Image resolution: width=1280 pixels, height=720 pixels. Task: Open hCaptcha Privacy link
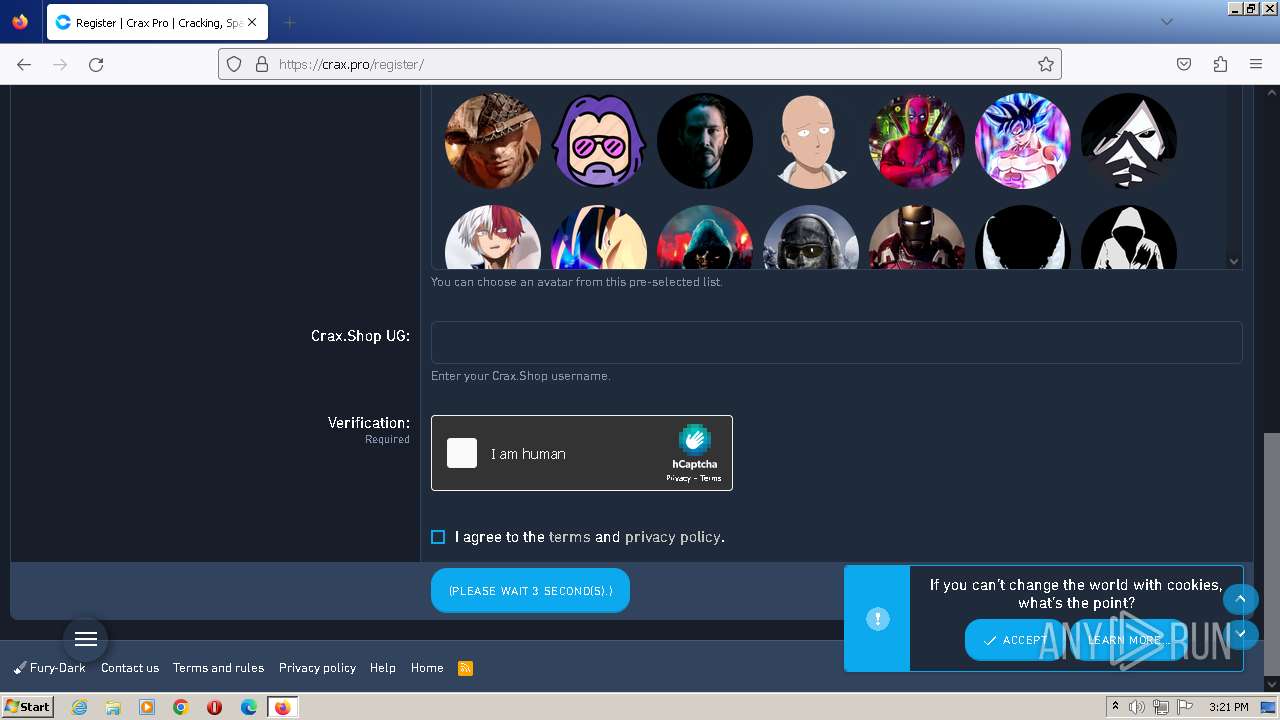(x=679, y=478)
